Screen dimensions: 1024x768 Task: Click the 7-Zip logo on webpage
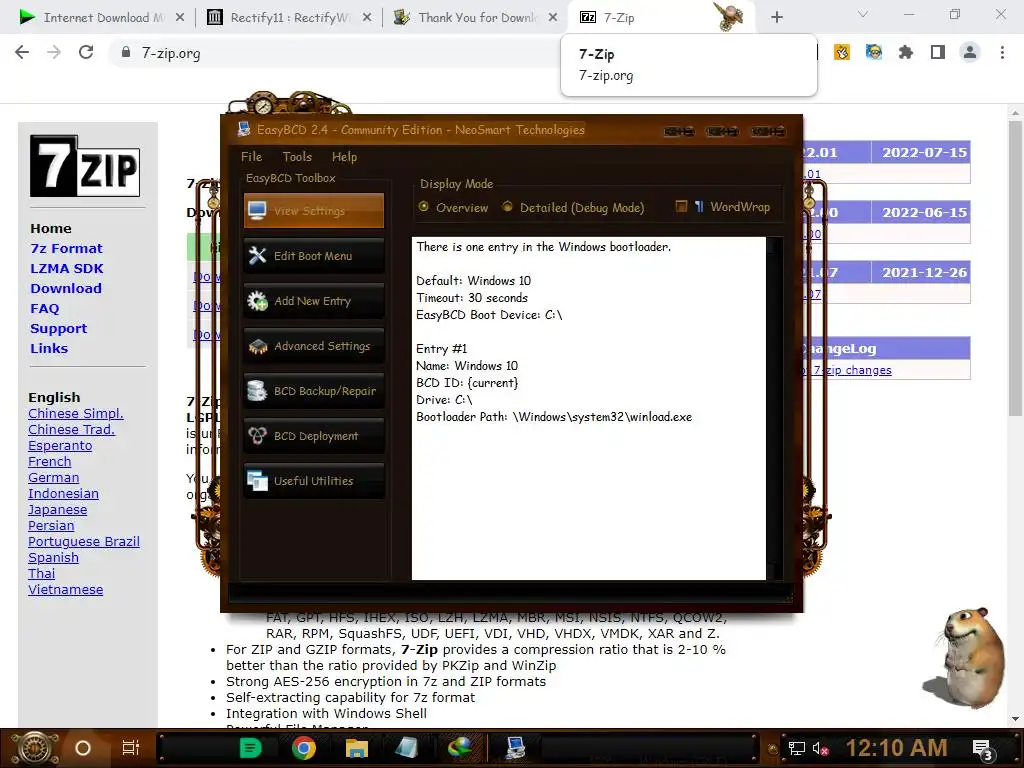(x=85, y=166)
